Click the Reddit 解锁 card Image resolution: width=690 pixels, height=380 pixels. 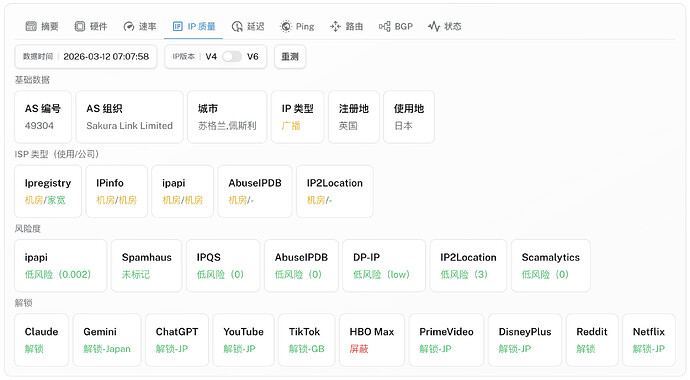pyautogui.click(x=592, y=340)
